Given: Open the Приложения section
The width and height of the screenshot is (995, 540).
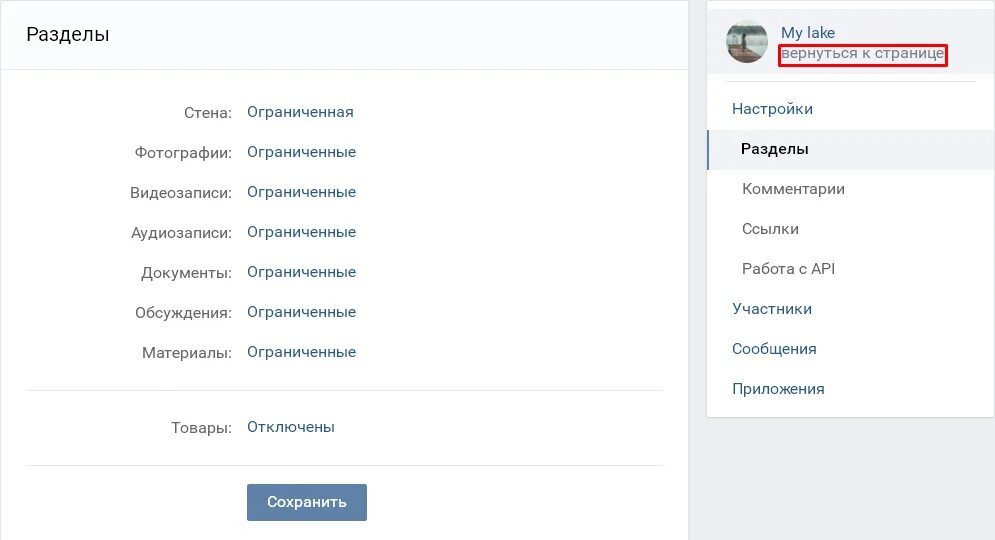Looking at the screenshot, I should tap(778, 389).
